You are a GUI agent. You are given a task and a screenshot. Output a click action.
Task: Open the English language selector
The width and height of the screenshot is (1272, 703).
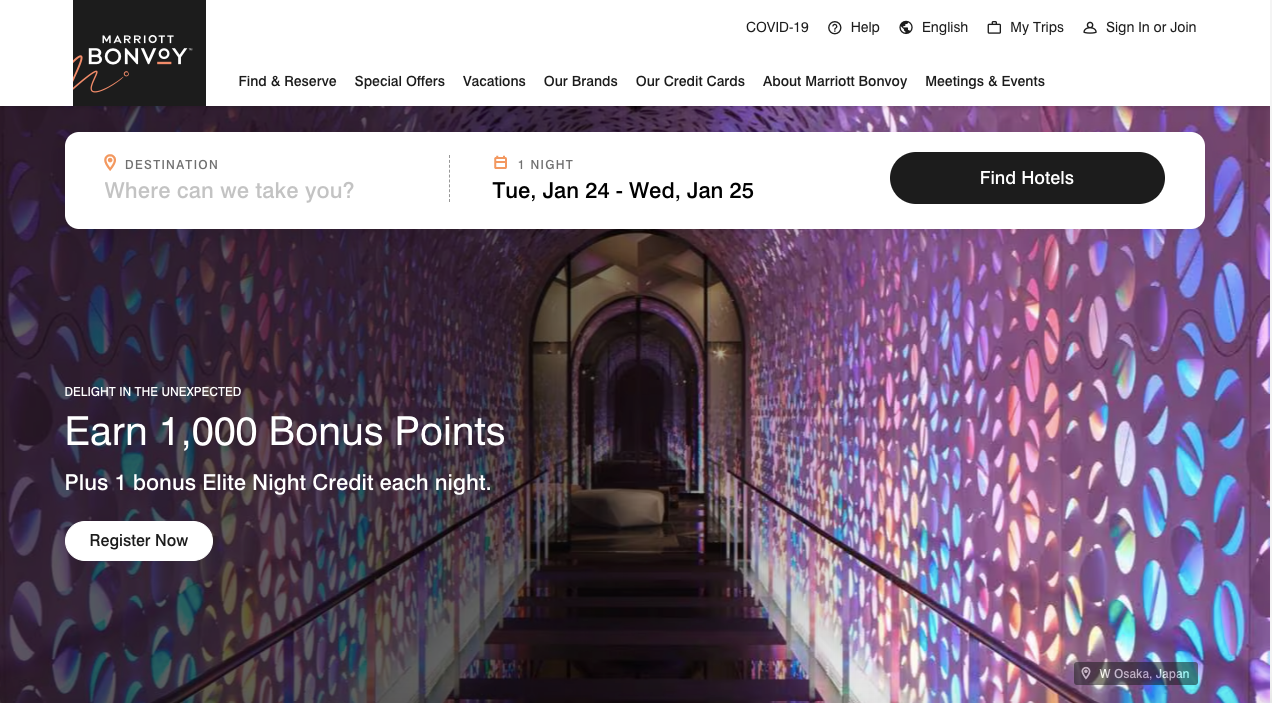(x=934, y=28)
